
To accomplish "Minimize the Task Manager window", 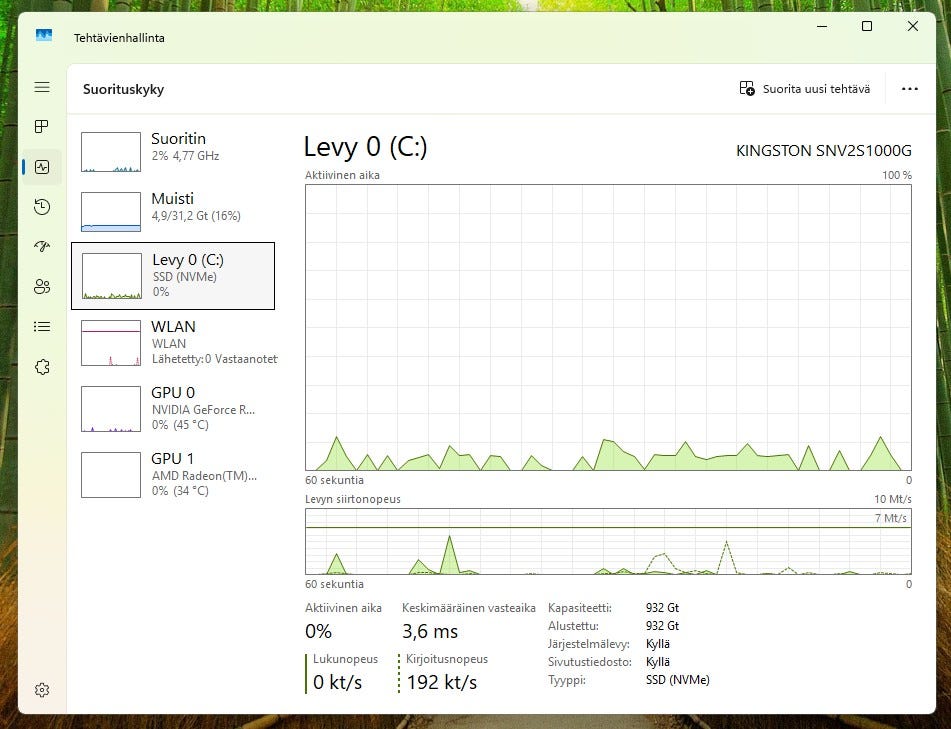I will tap(822, 26).
